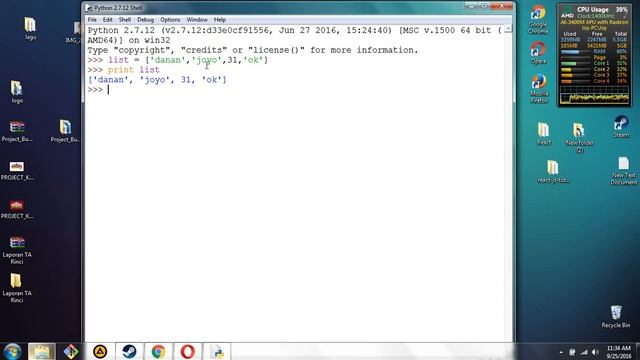
Task: Select the Project_Bu folder desktop icon
Action: pos(65,131)
